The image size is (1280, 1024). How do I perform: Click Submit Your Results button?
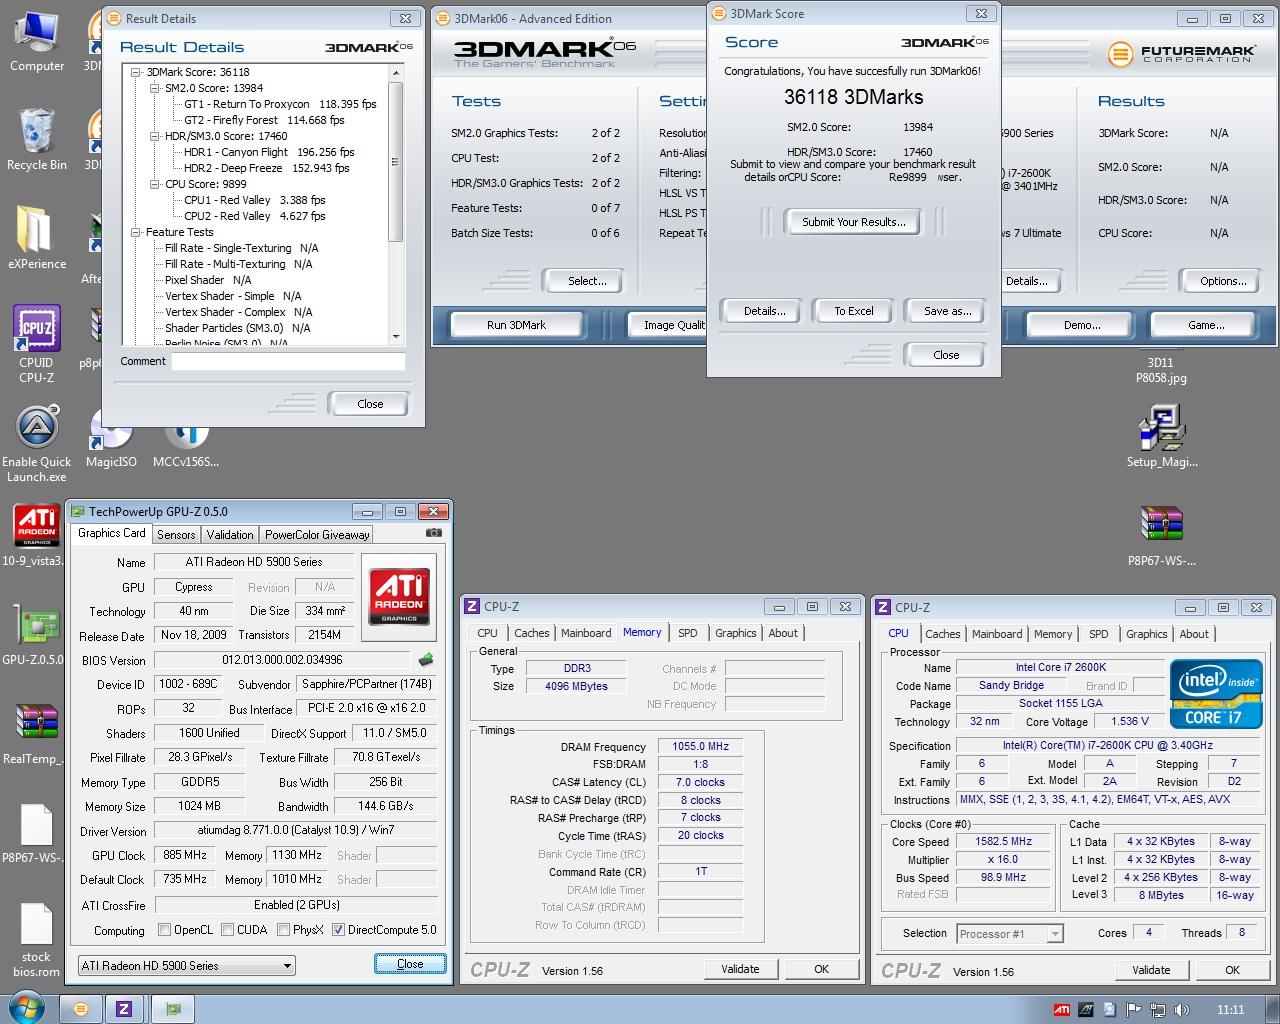coord(853,222)
